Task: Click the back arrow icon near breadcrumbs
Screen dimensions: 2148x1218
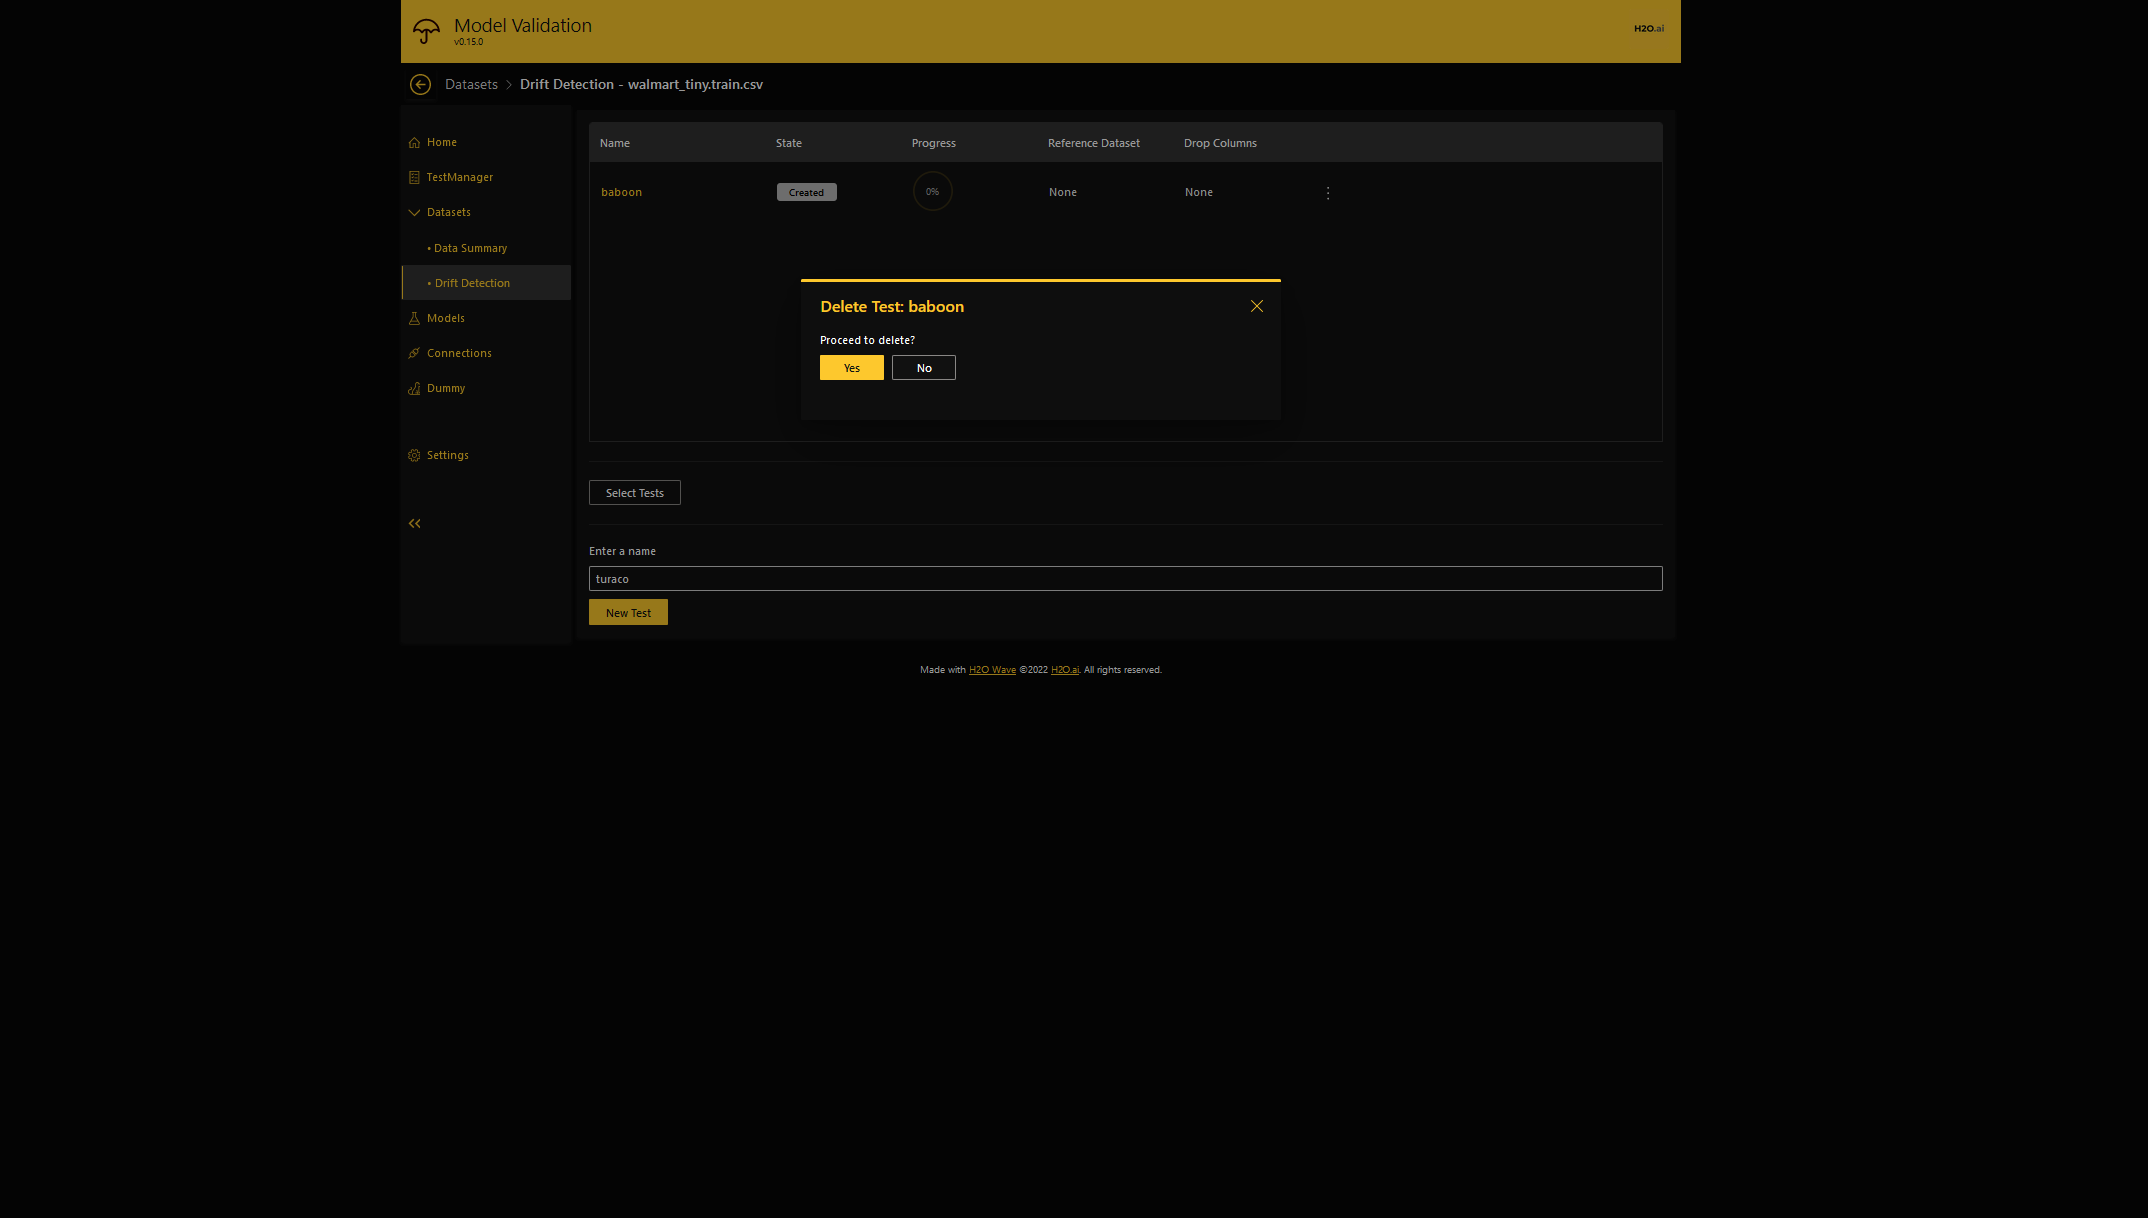Action: point(420,85)
